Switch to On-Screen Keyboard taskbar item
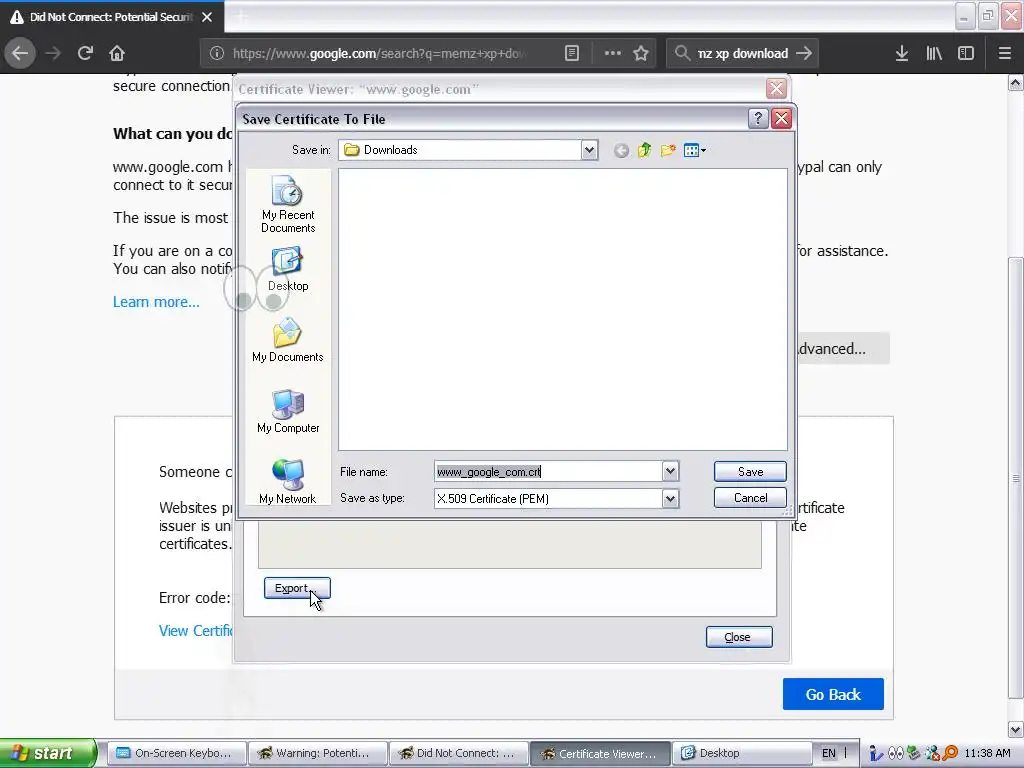 coord(176,753)
